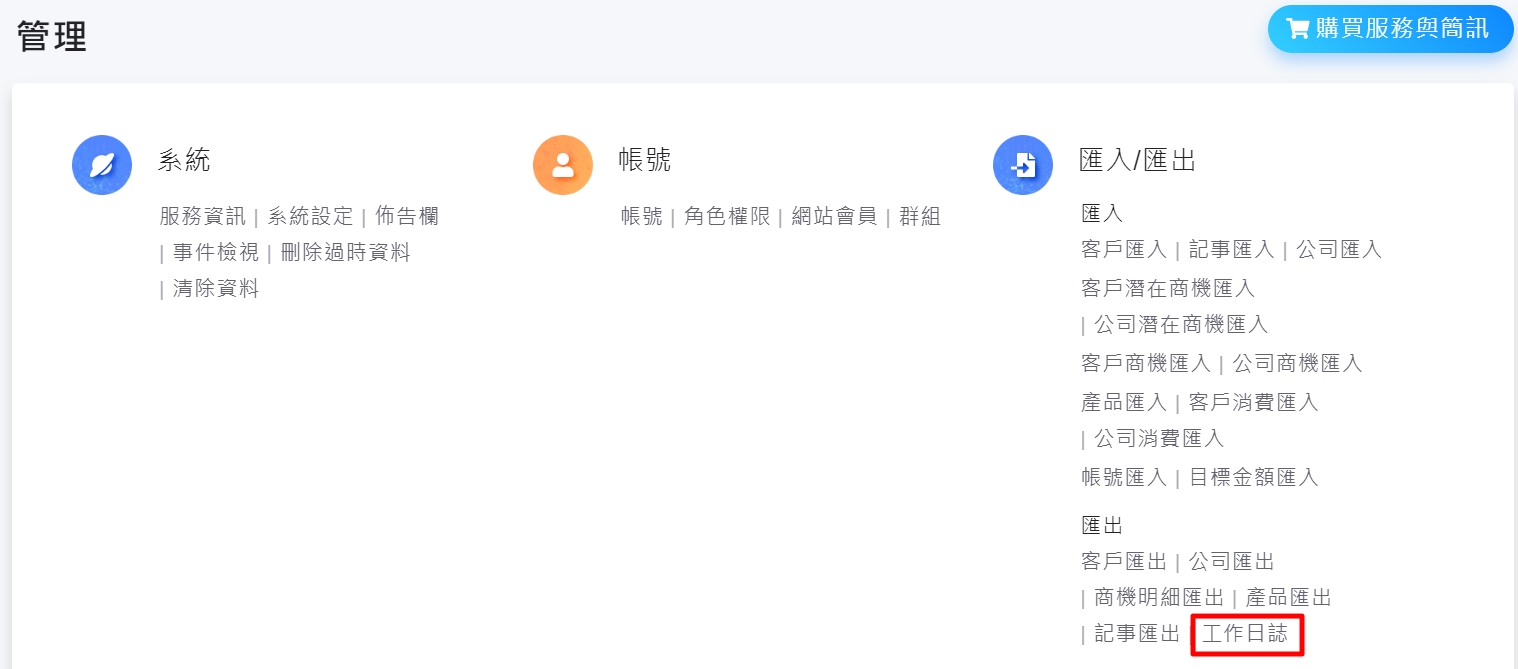
Task: Open 產品匯入 product import
Action: (1124, 402)
